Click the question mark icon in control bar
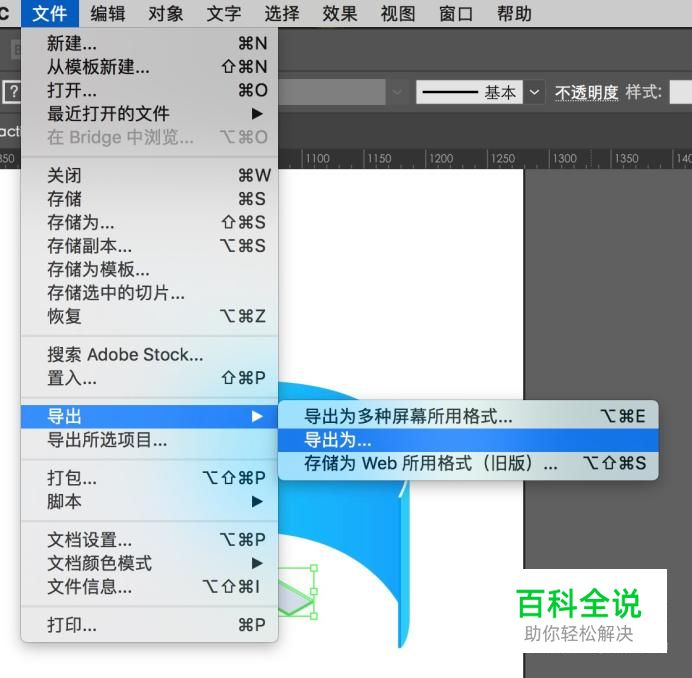692x678 pixels. coord(13,92)
